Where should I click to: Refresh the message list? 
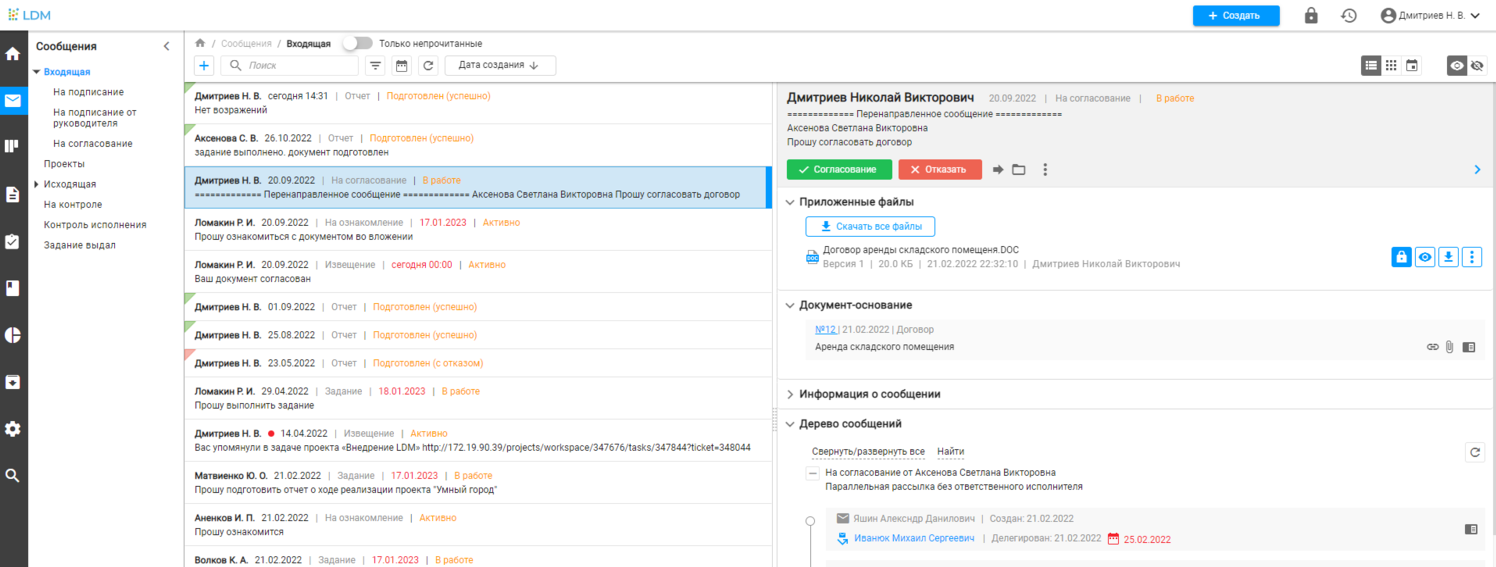coord(428,66)
